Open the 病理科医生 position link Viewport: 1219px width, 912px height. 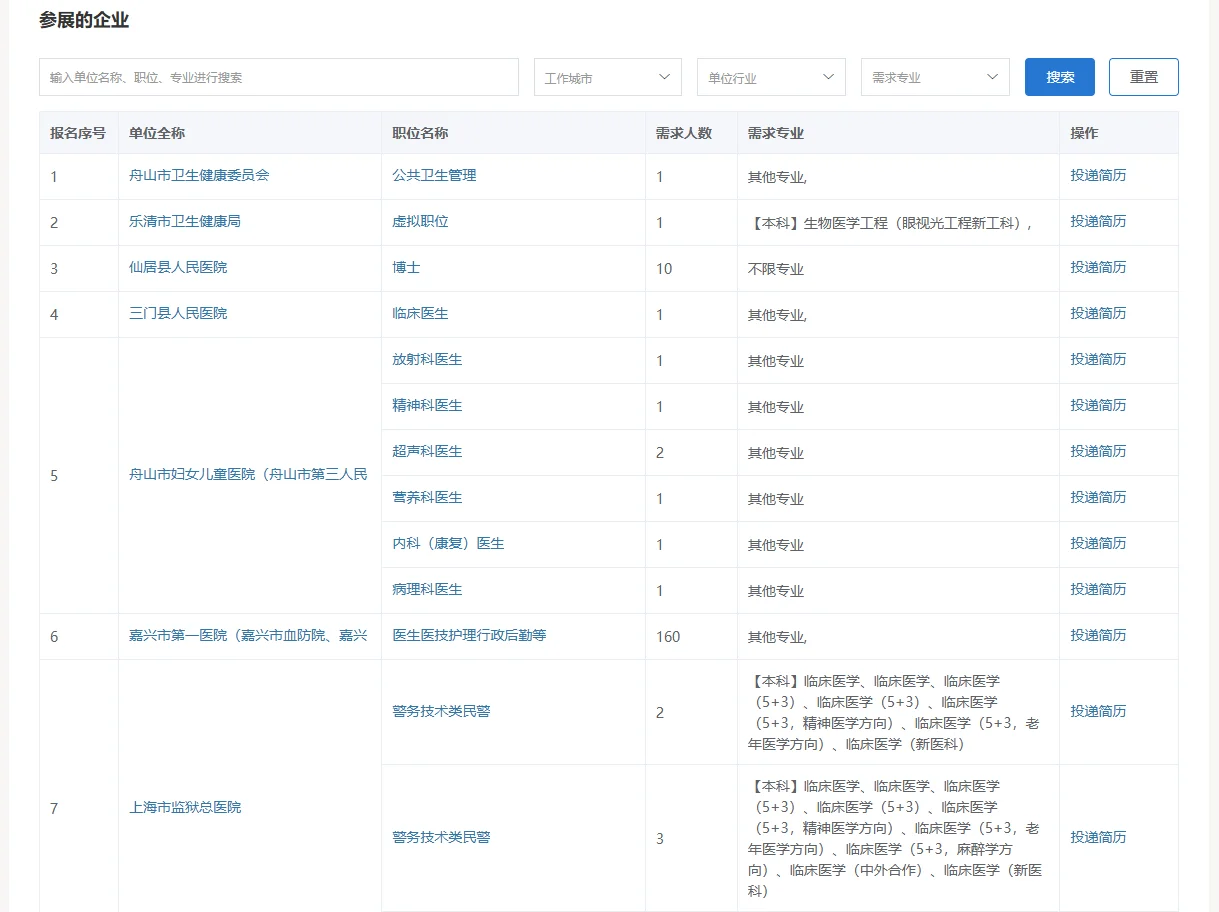pyautogui.click(x=428, y=590)
